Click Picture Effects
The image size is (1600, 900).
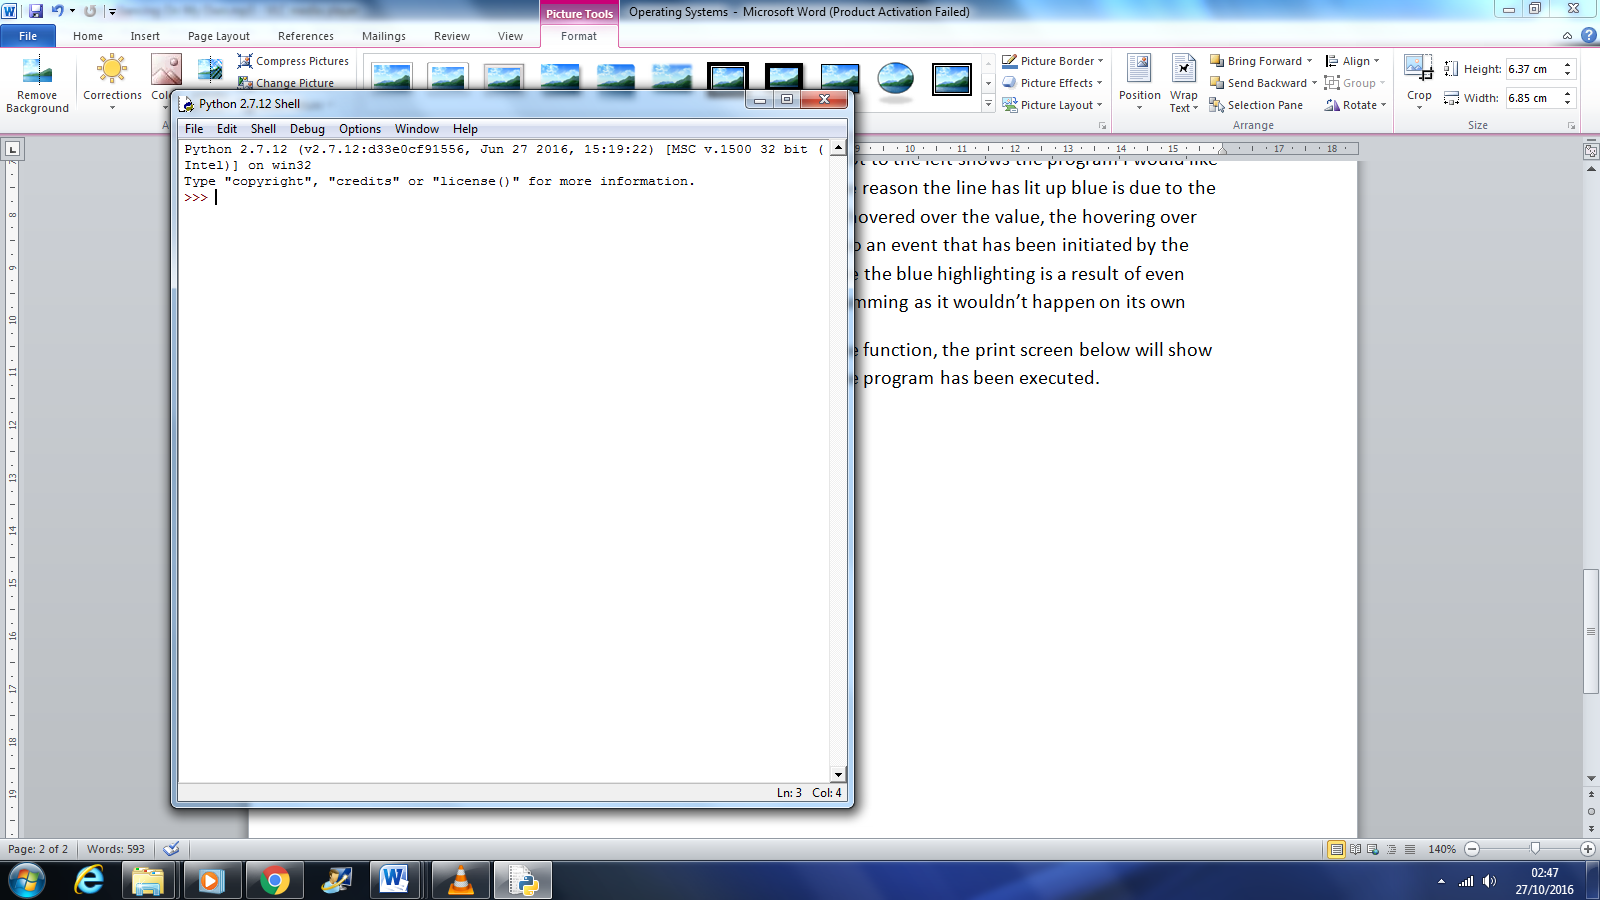tap(1050, 83)
